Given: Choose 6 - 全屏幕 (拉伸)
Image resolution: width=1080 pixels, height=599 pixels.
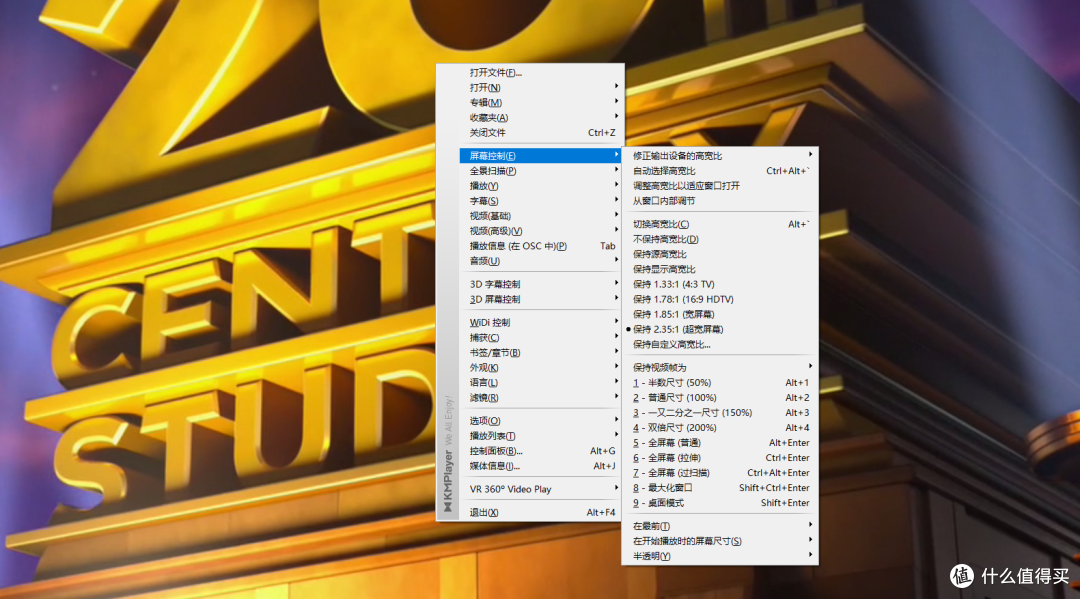Looking at the screenshot, I should pyautogui.click(x=720, y=458).
